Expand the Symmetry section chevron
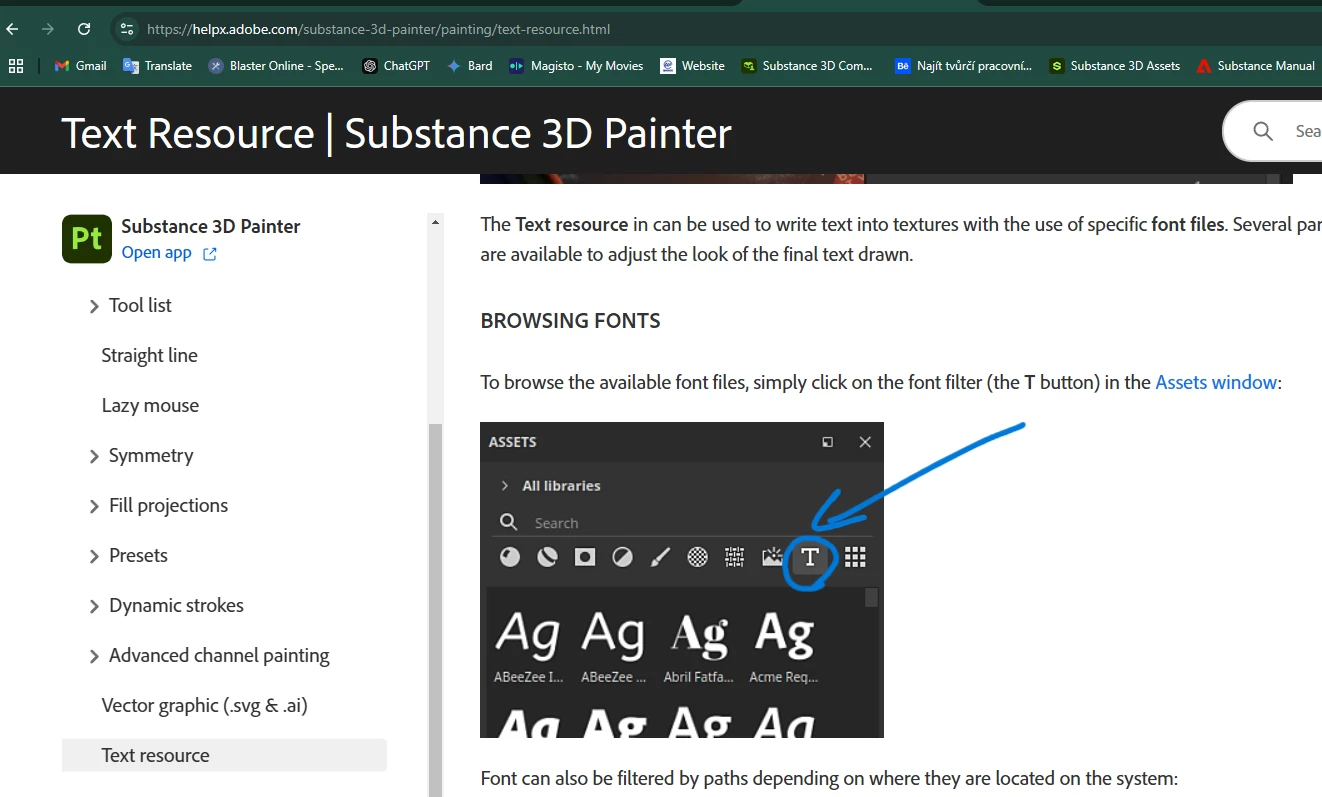The image size is (1322, 797). [94, 456]
